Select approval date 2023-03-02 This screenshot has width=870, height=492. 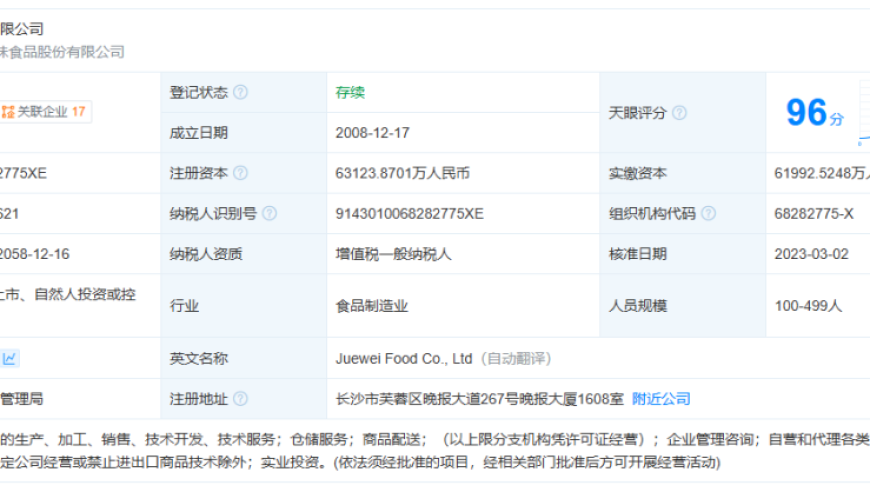tap(812, 254)
